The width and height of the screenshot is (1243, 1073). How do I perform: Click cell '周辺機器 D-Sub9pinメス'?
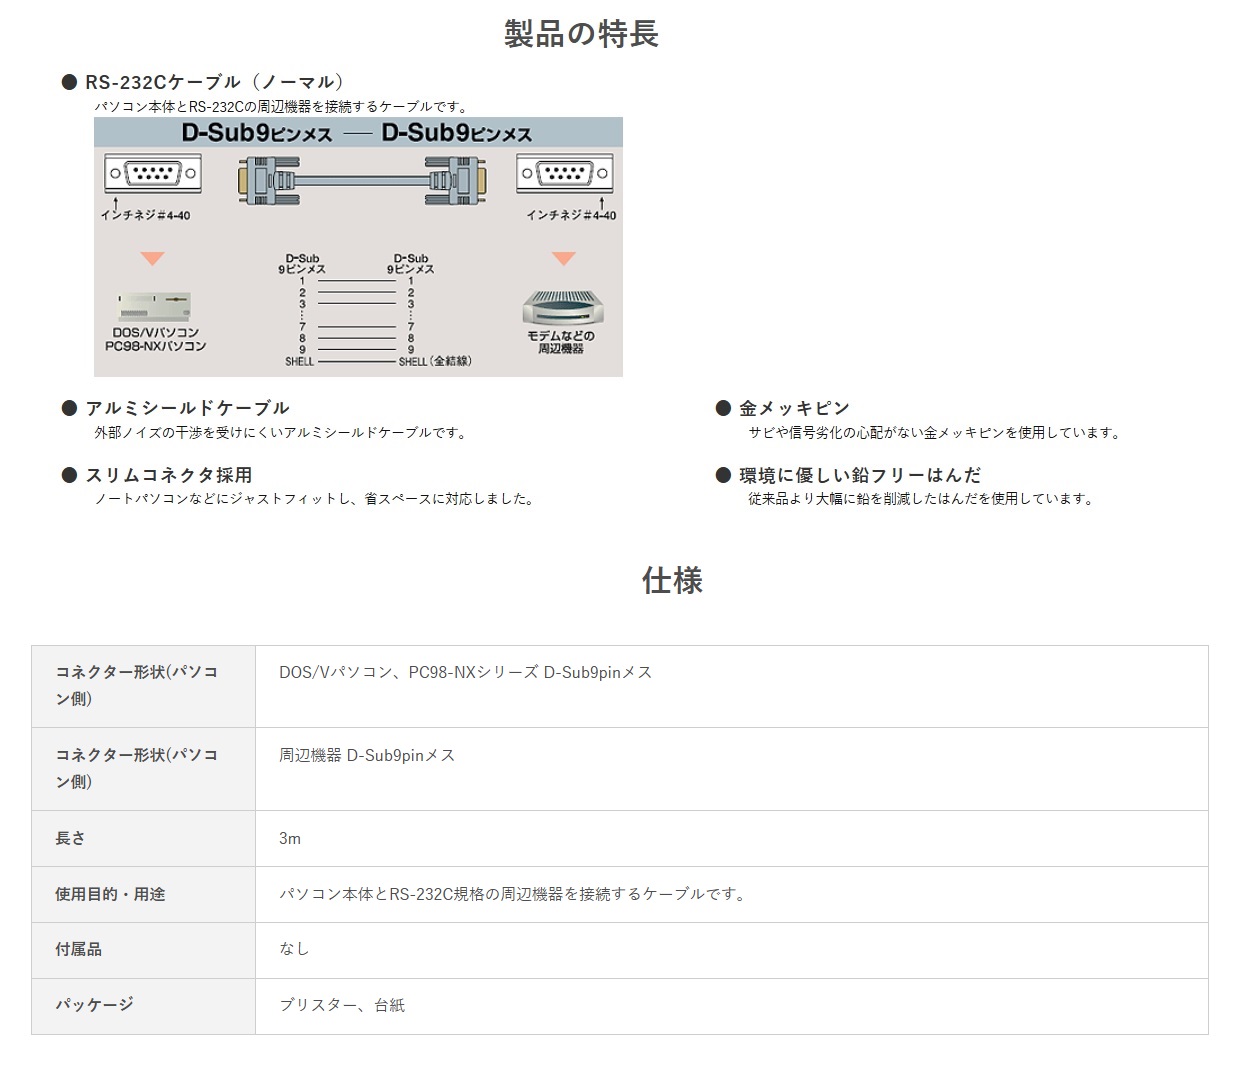tap(732, 769)
